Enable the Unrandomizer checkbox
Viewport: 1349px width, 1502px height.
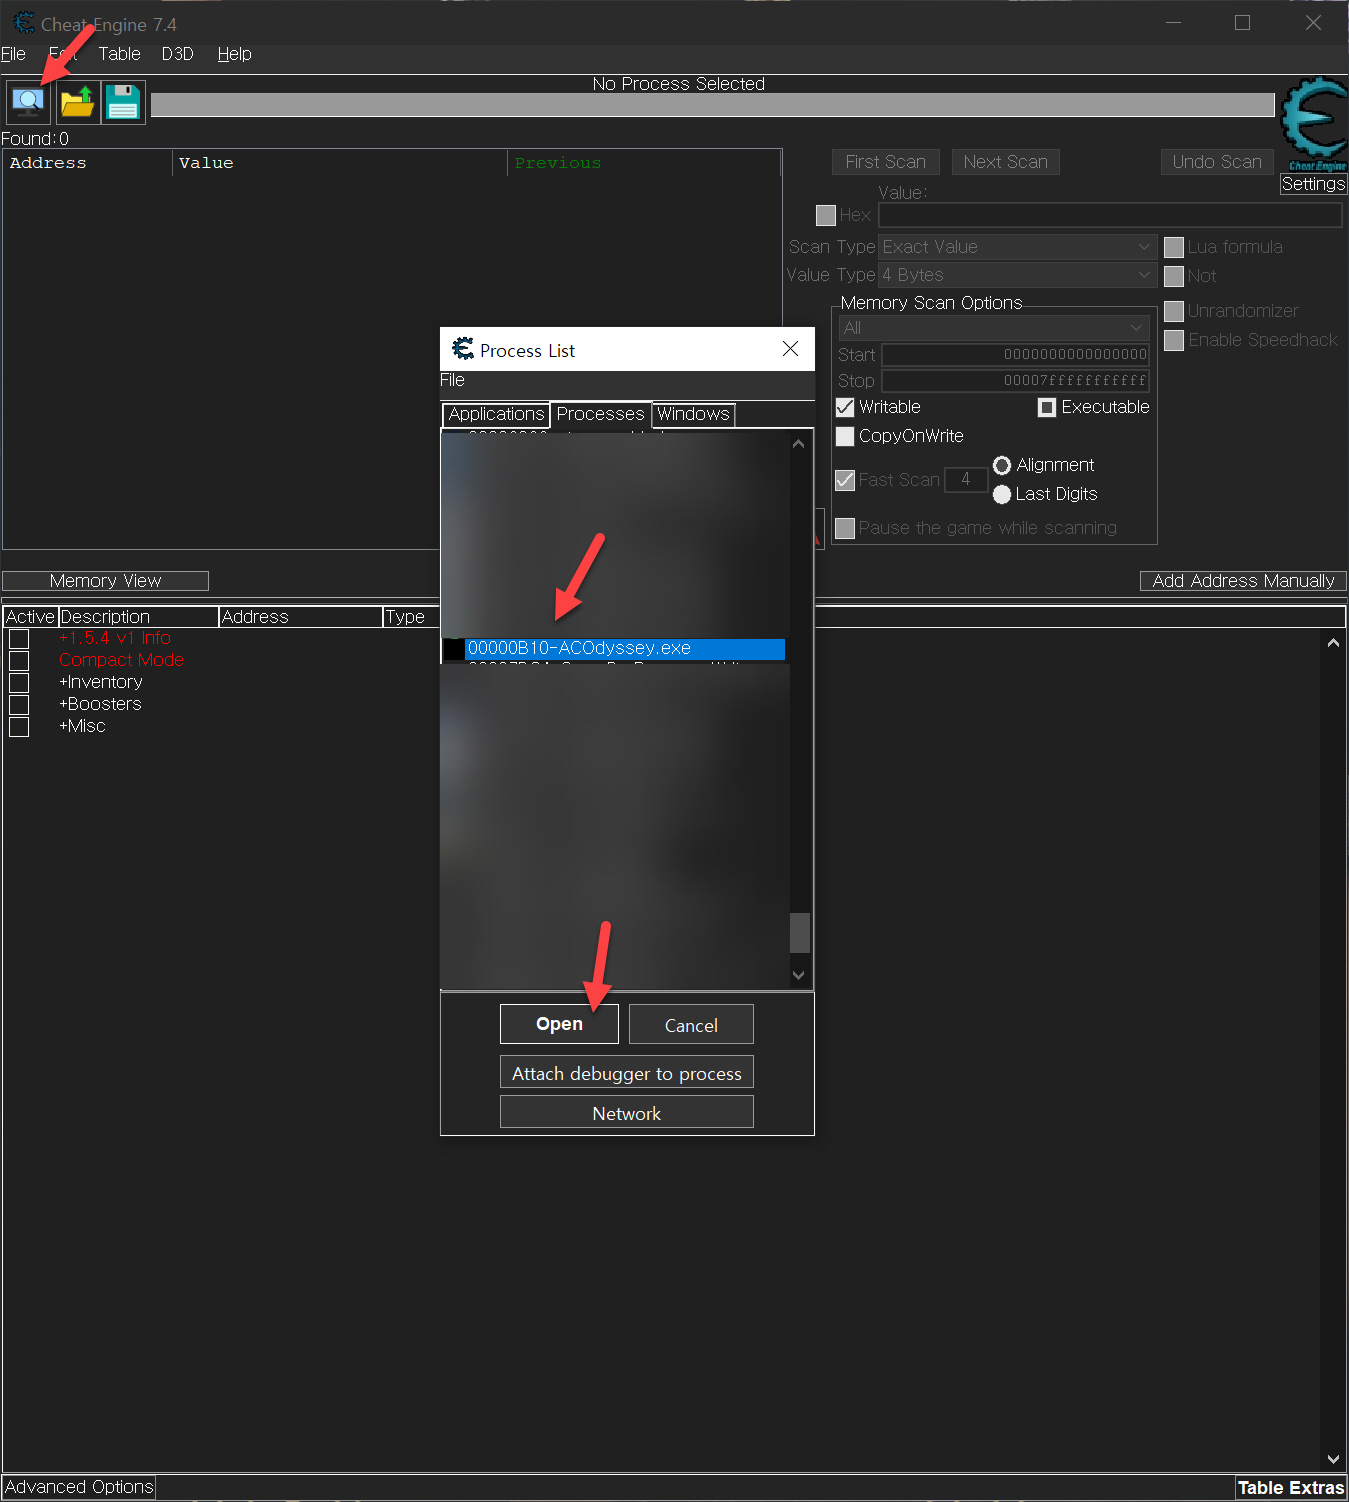1174,311
